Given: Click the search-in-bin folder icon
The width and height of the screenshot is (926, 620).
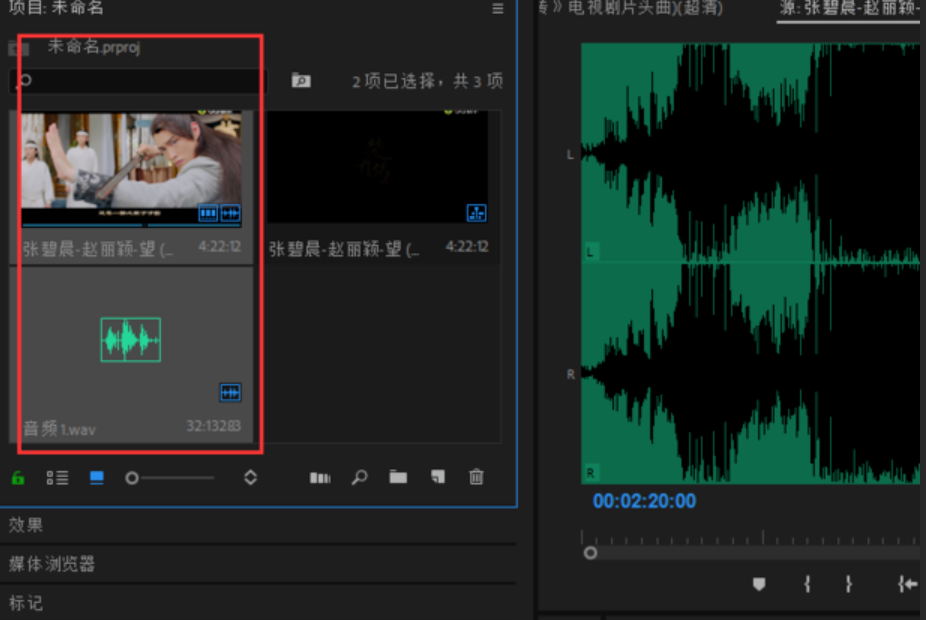Looking at the screenshot, I should [x=301, y=81].
